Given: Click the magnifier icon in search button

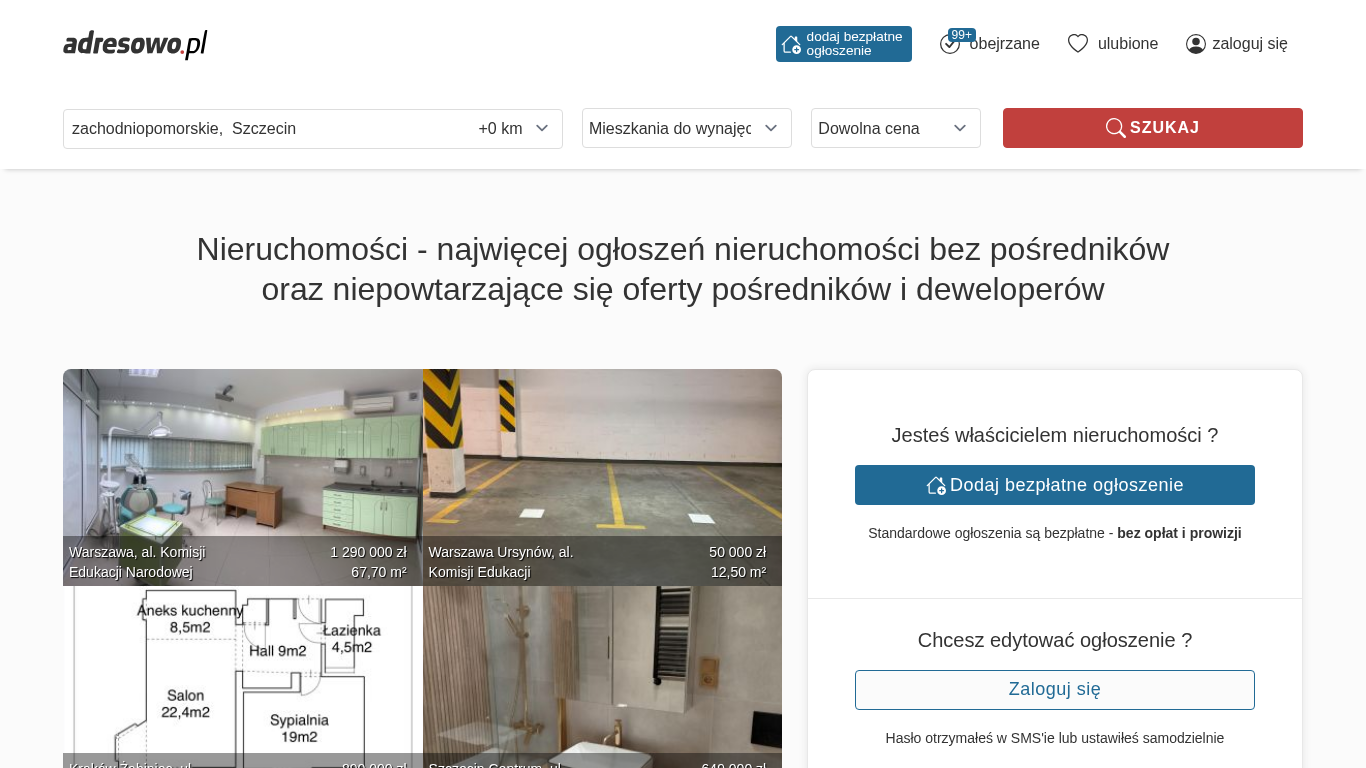Looking at the screenshot, I should [1115, 128].
